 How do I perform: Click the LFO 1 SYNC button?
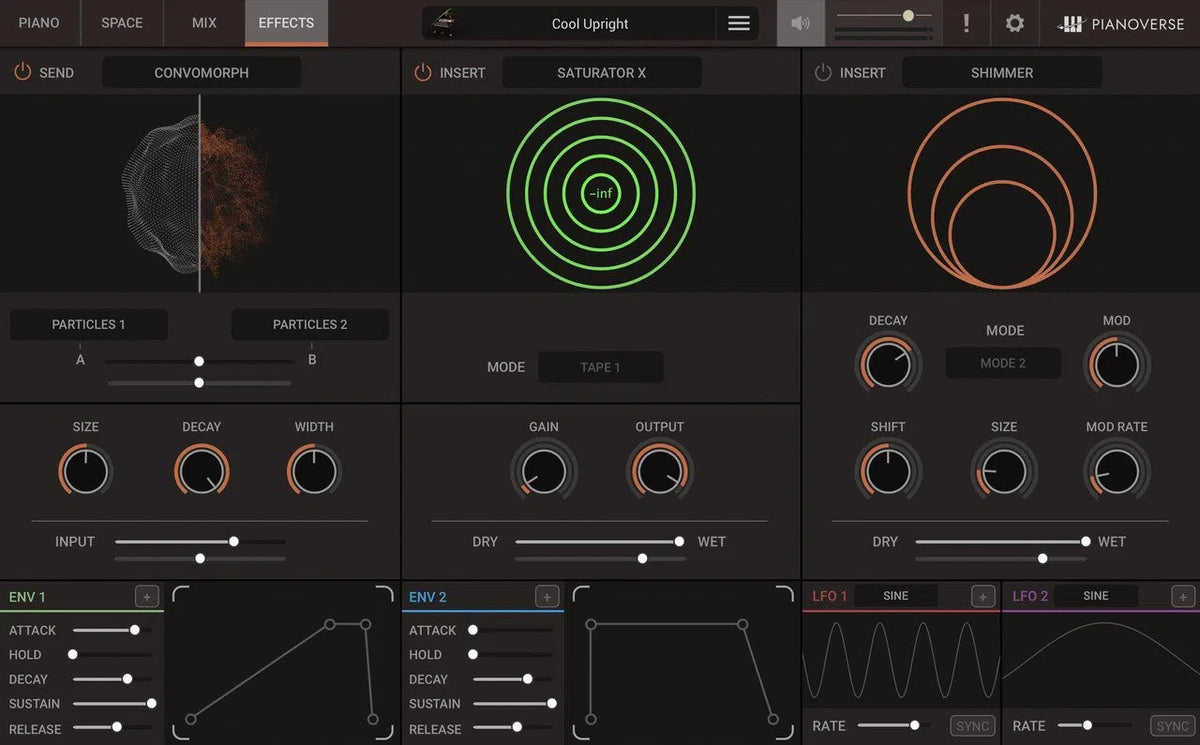coord(972,726)
